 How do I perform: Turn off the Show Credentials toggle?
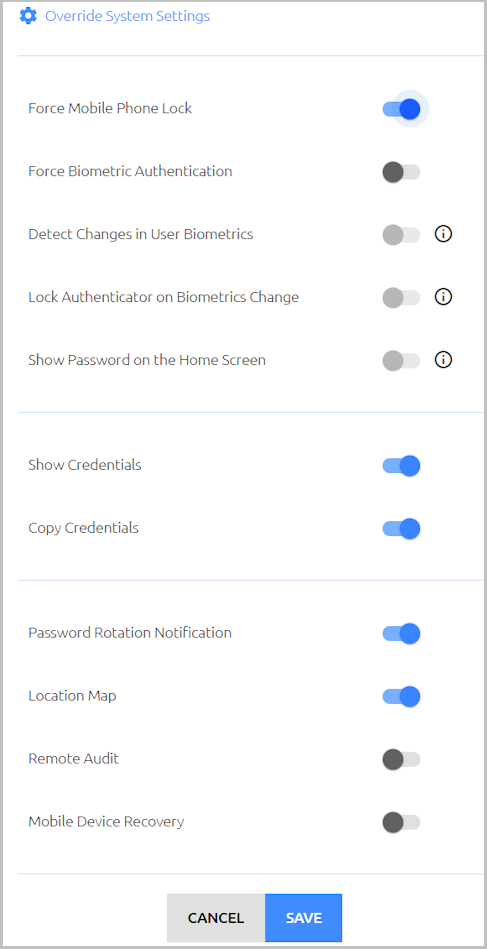point(401,466)
